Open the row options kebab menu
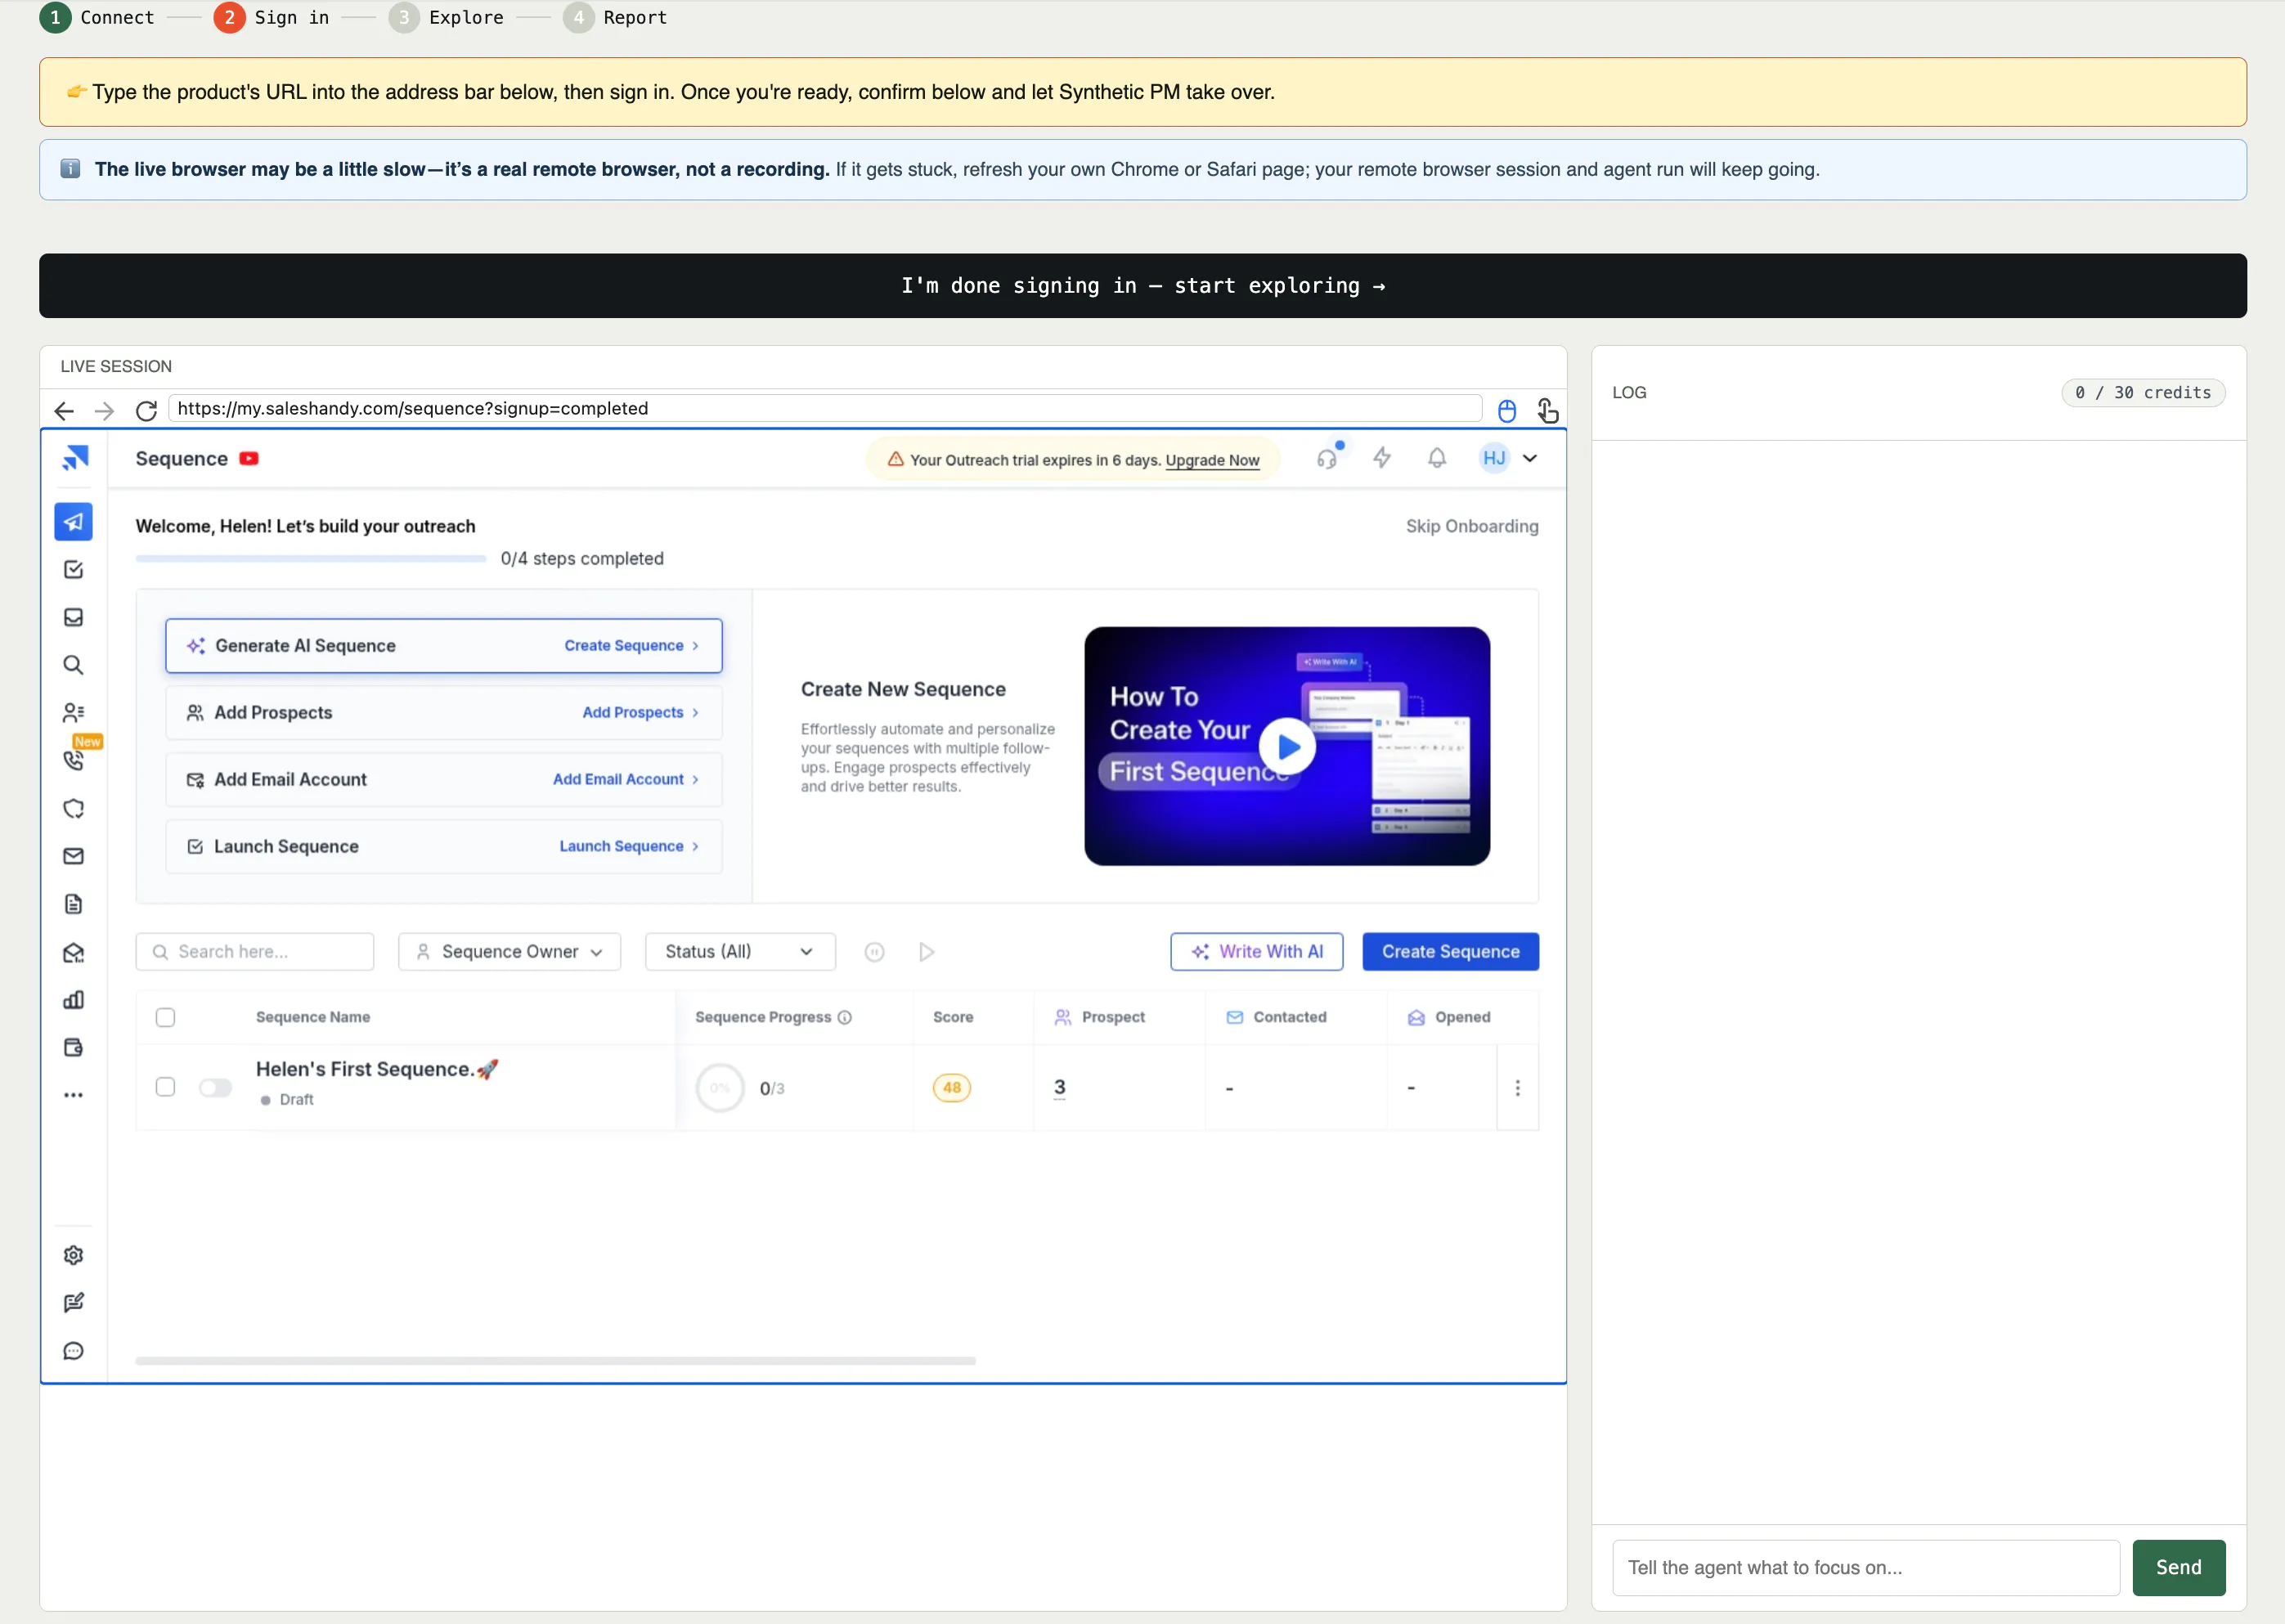This screenshot has height=1624, width=2285. pyautogui.click(x=1517, y=1088)
